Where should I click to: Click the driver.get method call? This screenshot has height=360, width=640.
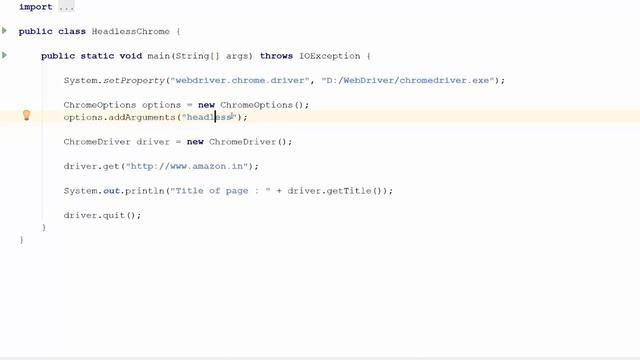tap(91, 166)
